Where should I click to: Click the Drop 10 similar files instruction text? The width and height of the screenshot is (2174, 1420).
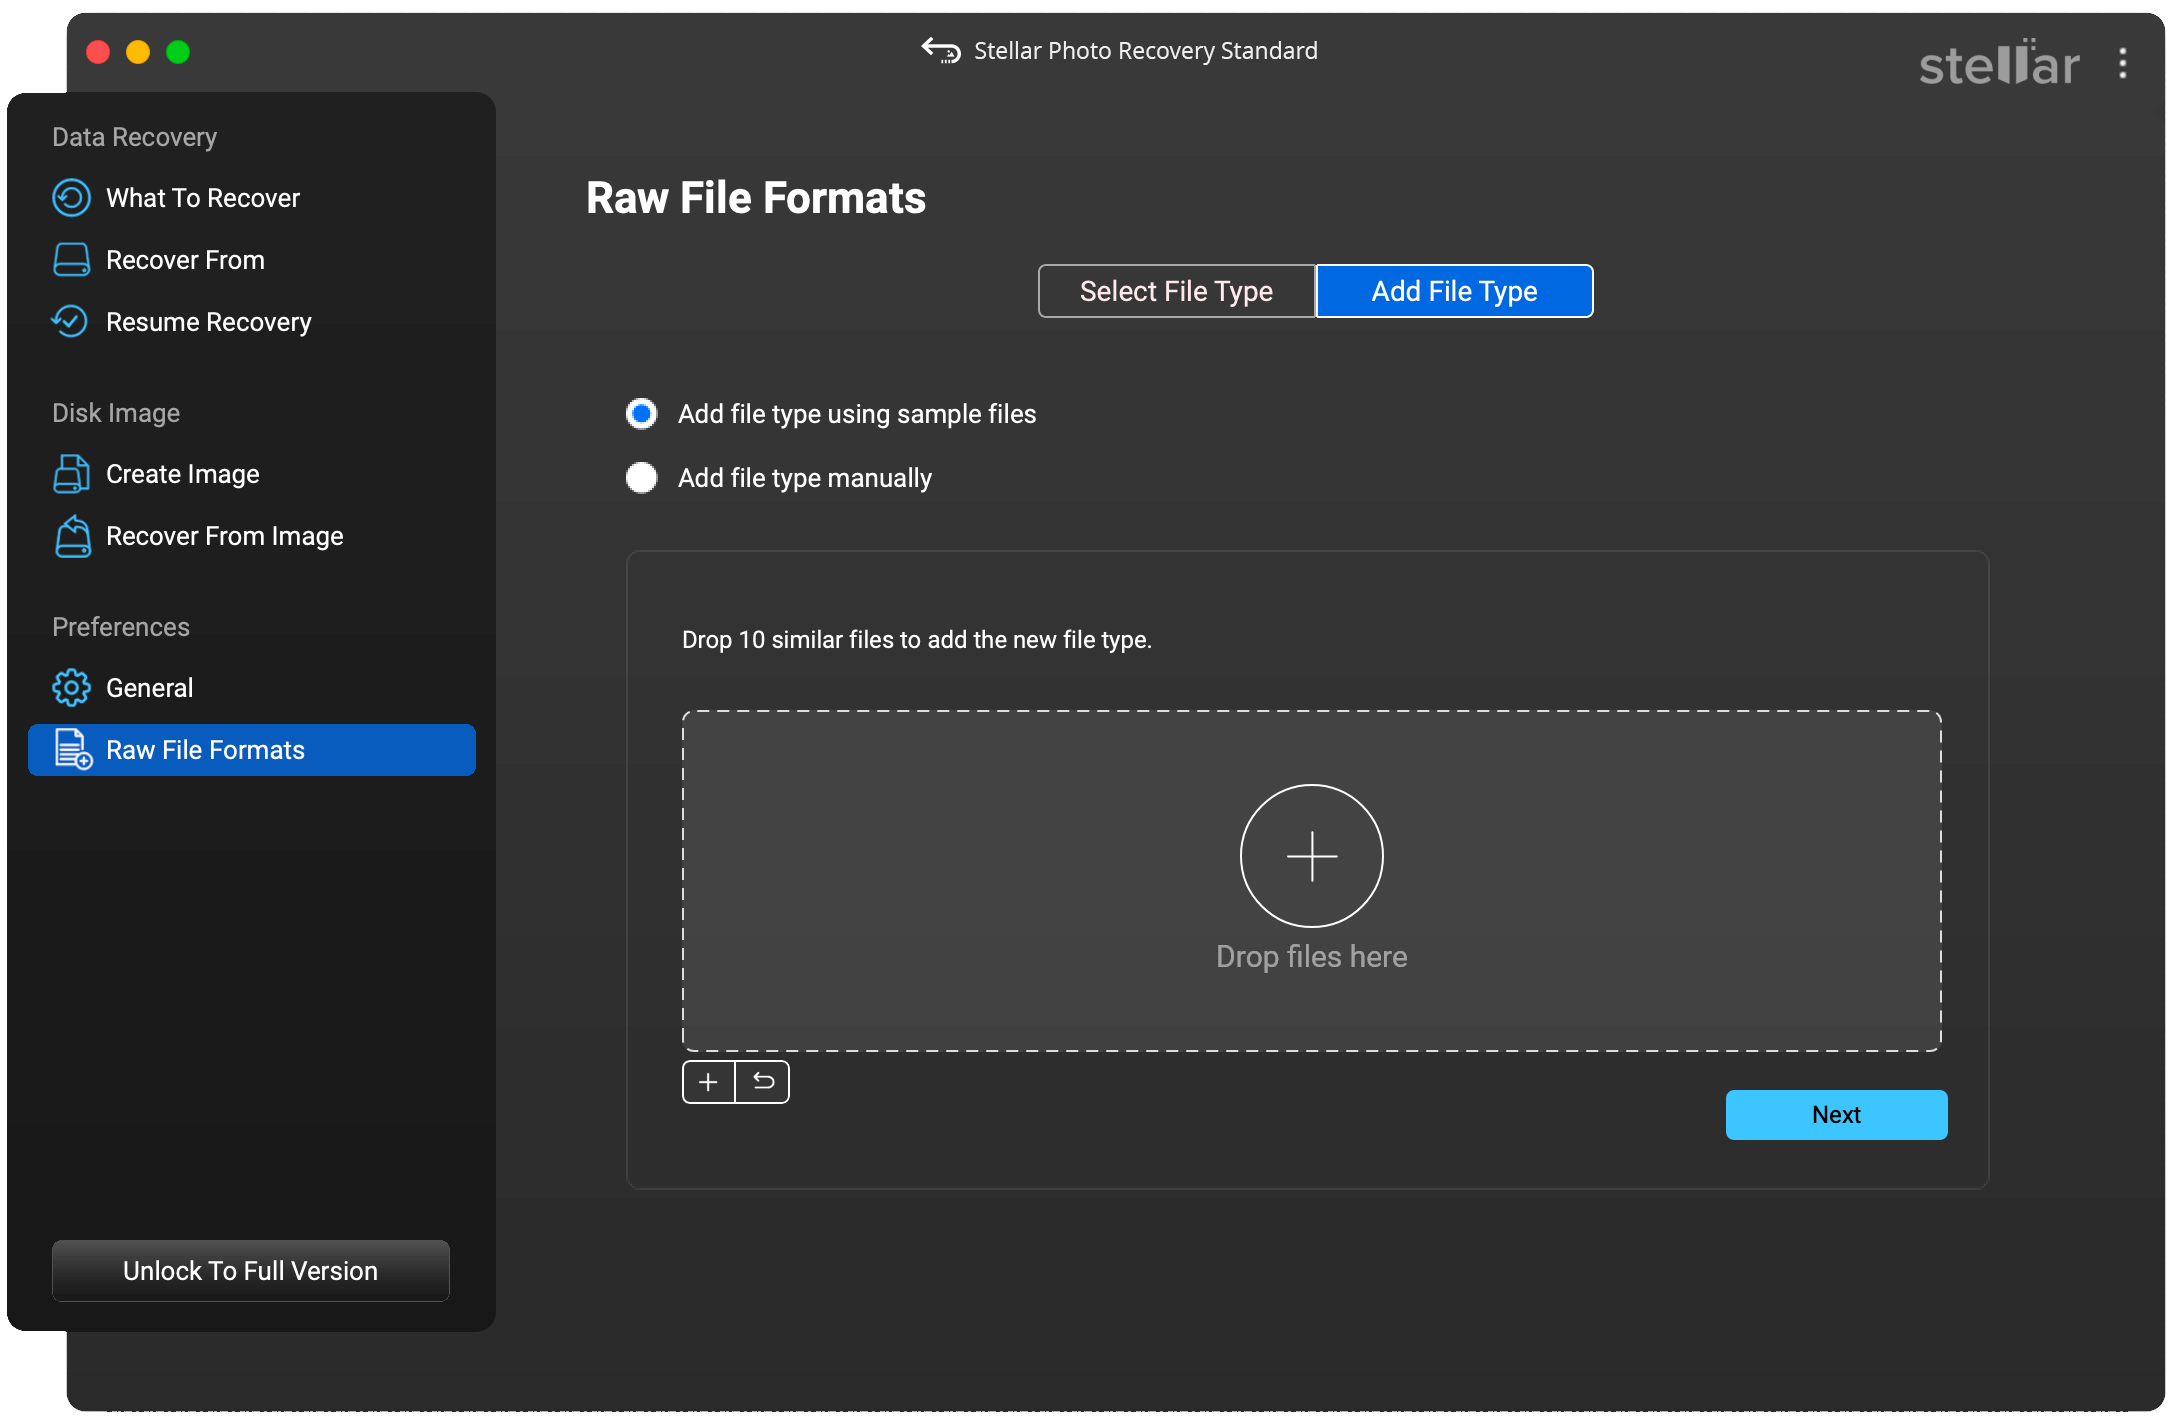tap(917, 640)
